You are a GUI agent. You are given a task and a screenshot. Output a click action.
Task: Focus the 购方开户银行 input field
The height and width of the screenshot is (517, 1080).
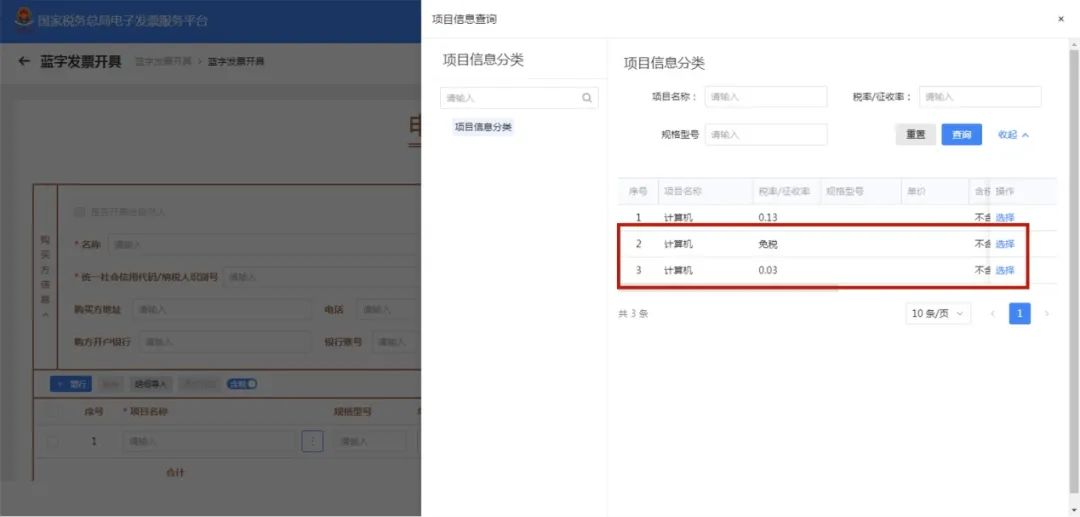pos(225,341)
